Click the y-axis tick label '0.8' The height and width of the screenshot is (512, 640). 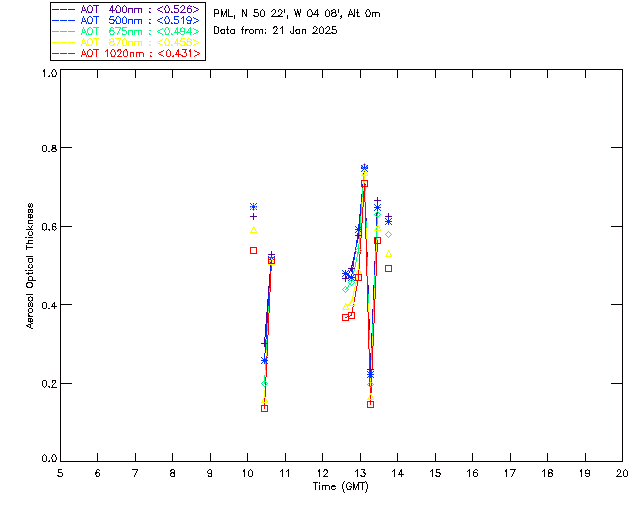pos(49,148)
